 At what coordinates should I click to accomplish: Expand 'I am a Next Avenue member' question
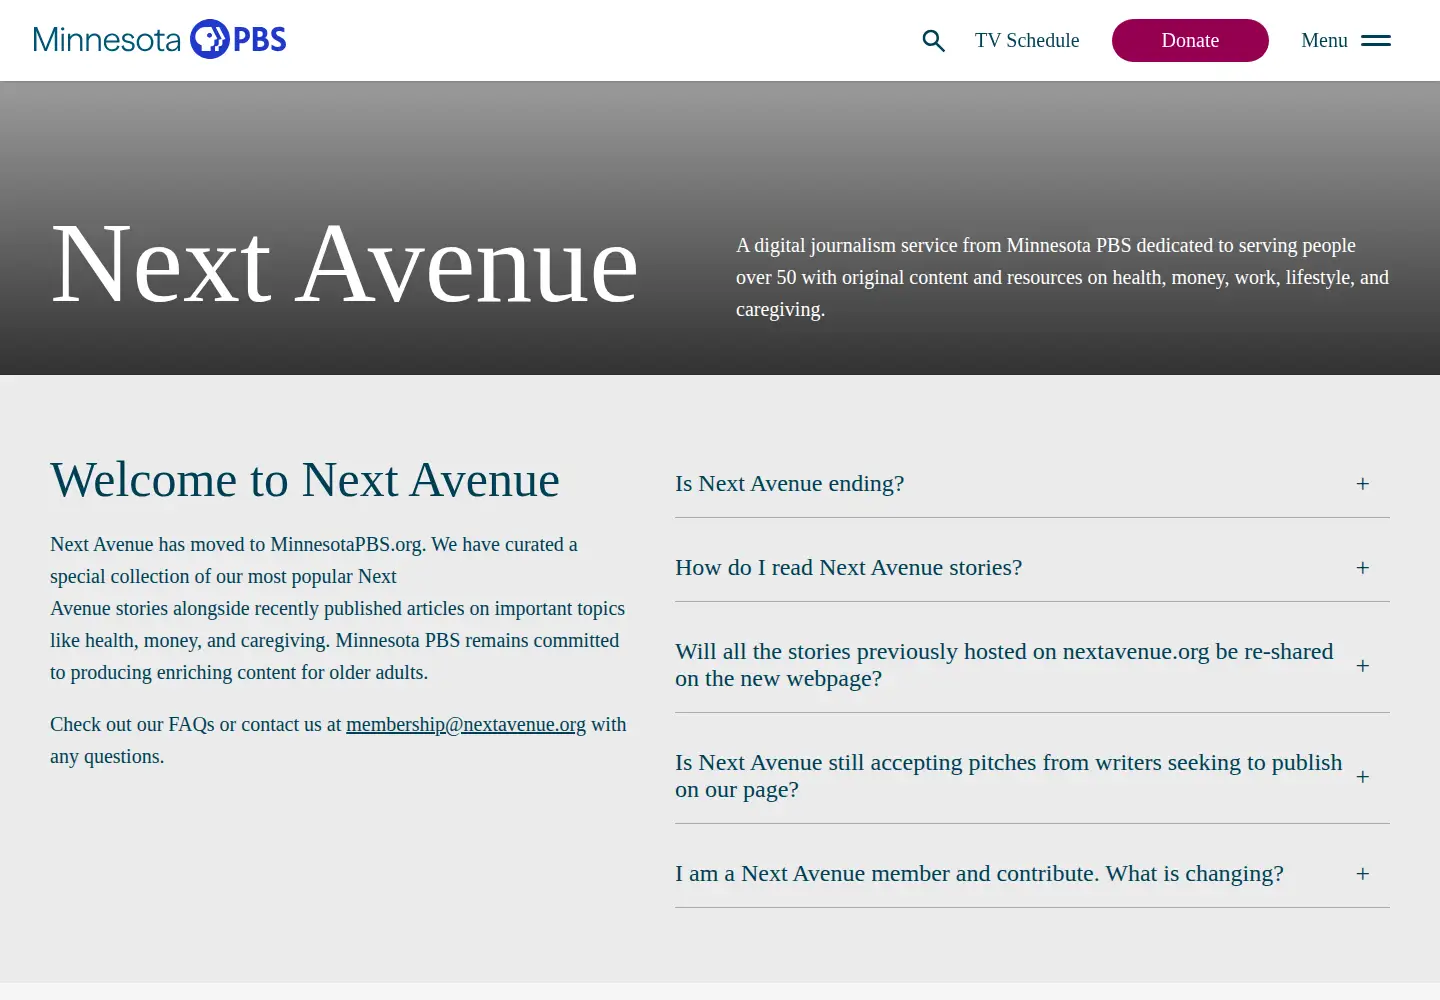click(1032, 874)
